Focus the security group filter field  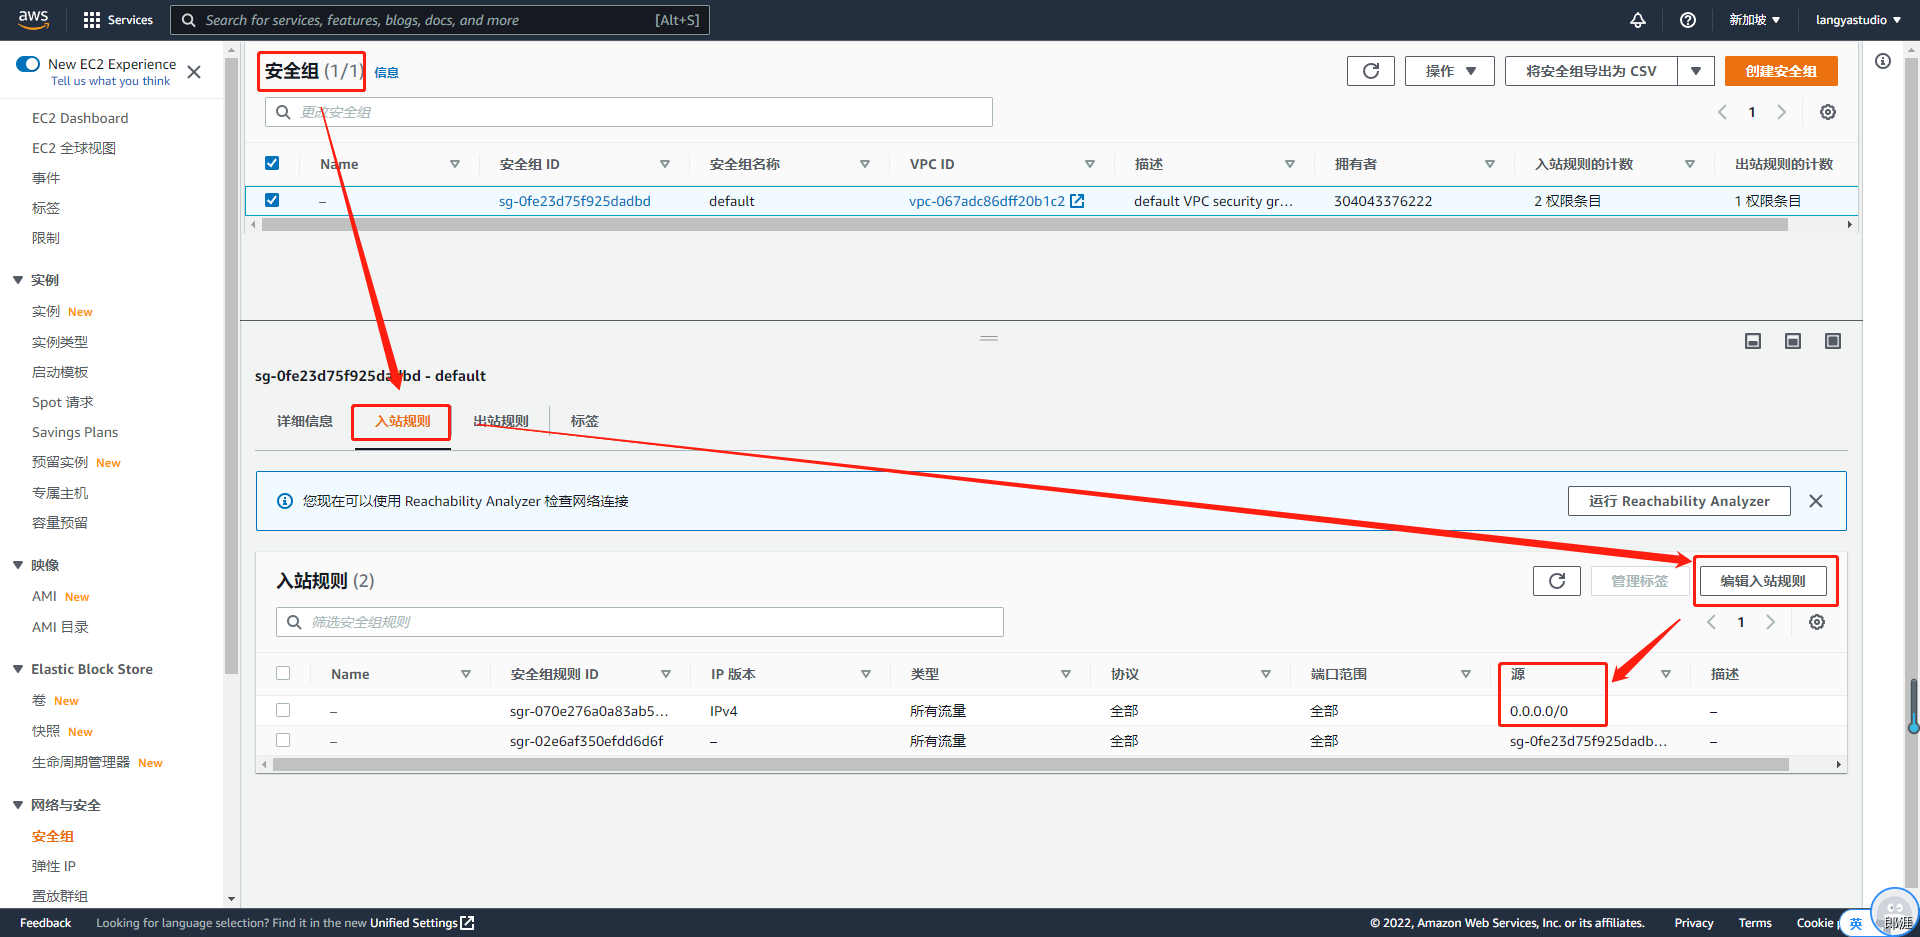629,112
